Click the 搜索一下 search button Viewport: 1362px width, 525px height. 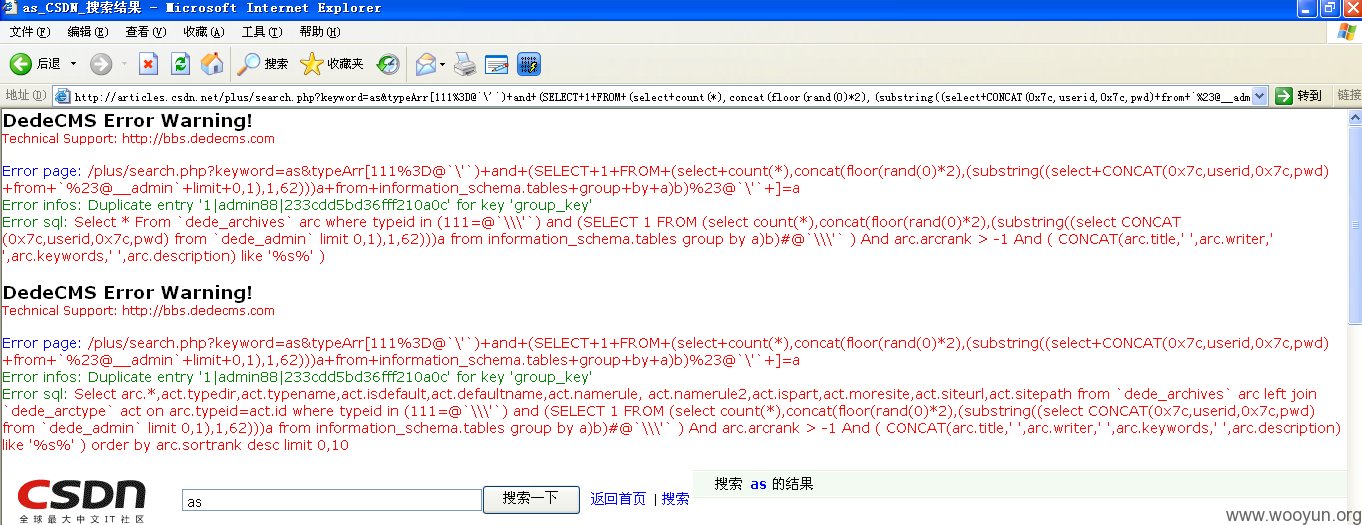tap(531, 499)
